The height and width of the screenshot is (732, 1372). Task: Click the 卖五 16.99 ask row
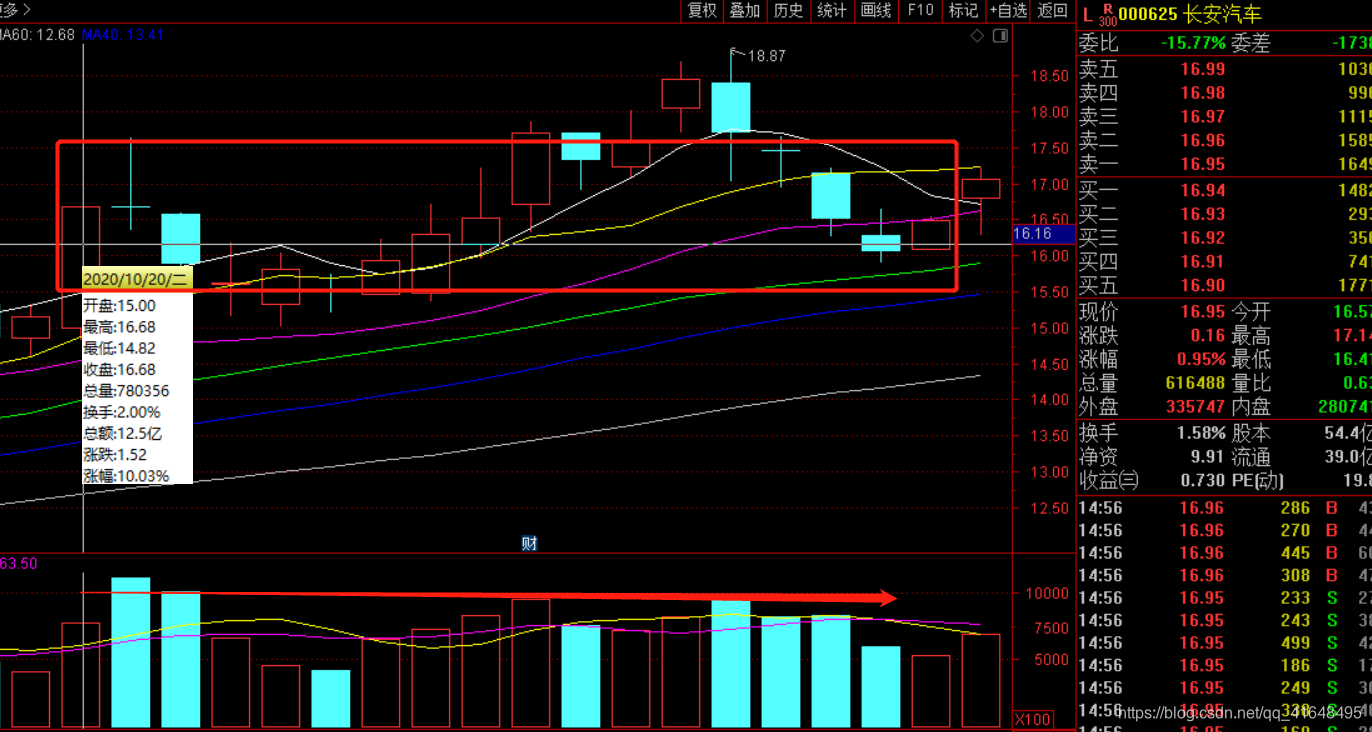pos(1225,69)
